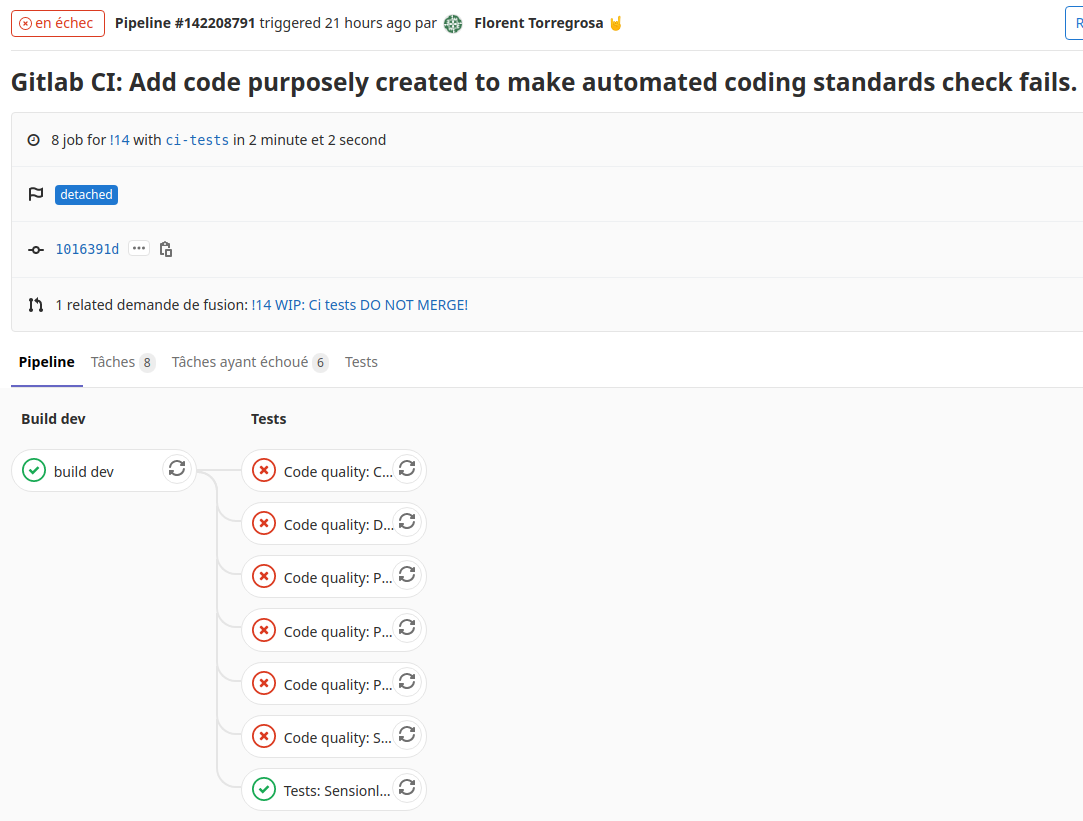1083x821 pixels.
Task: Click the Build dev stage heading
Action: tap(53, 419)
